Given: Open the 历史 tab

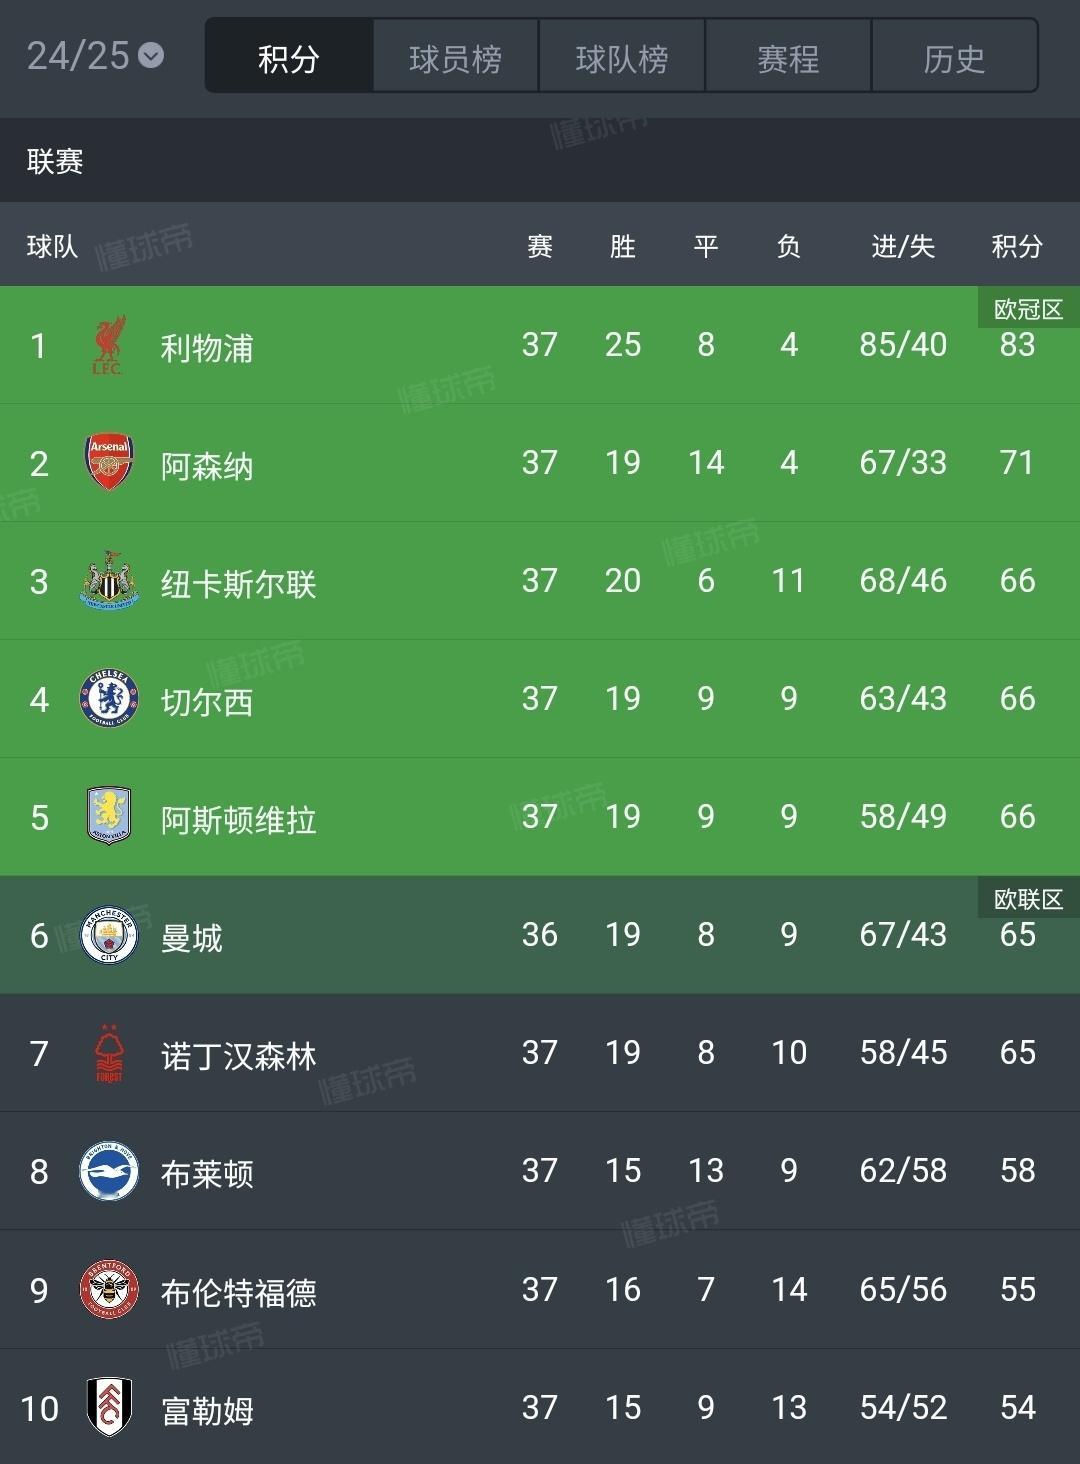Looking at the screenshot, I should [x=955, y=56].
